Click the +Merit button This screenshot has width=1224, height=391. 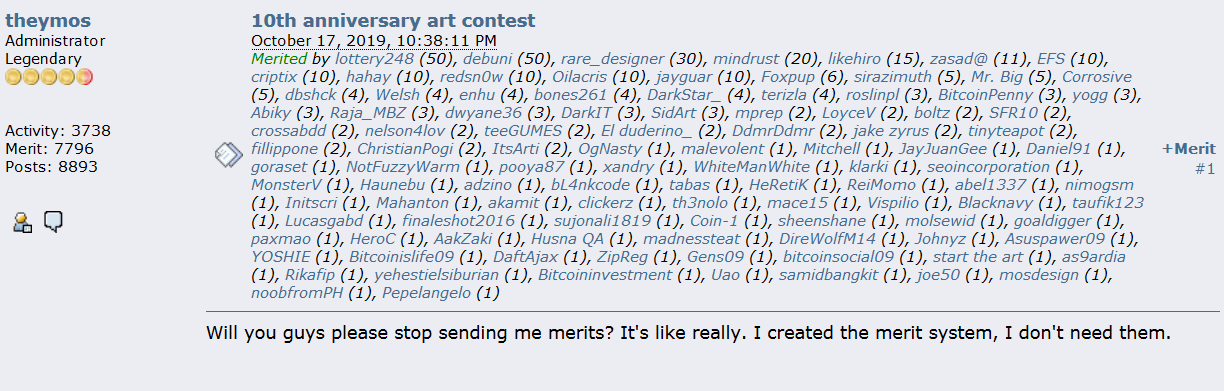pyautogui.click(x=1188, y=148)
